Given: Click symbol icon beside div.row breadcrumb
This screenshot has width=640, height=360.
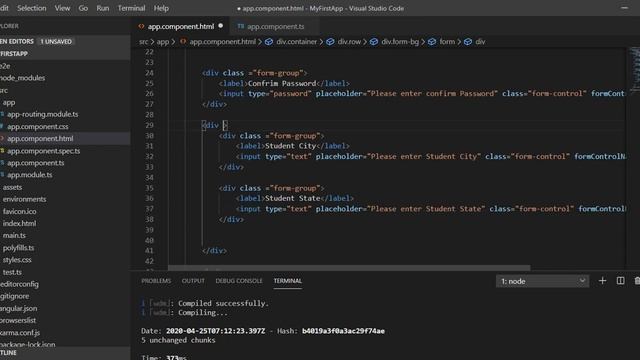Looking at the screenshot, I should (330, 42).
